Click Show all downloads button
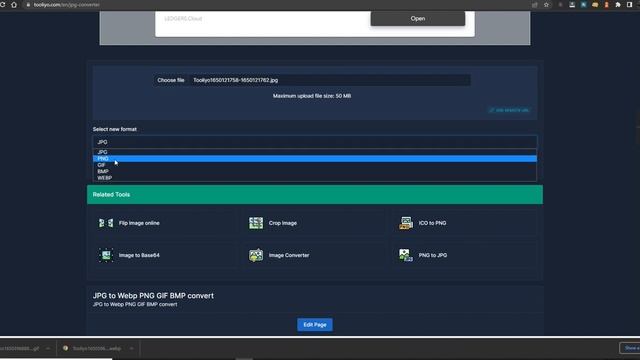 click(x=630, y=348)
